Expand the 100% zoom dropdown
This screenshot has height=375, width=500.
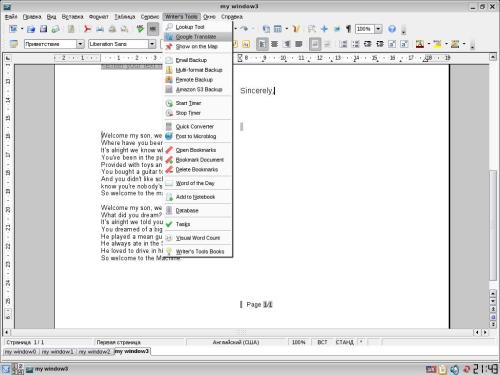(378, 29)
